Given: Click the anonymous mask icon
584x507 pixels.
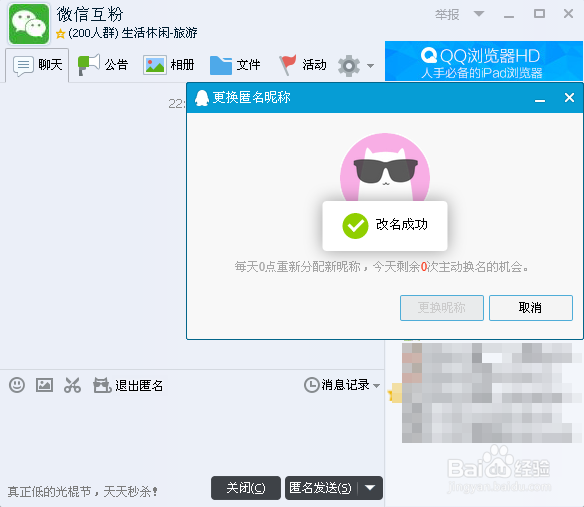Looking at the screenshot, I should tap(102, 385).
